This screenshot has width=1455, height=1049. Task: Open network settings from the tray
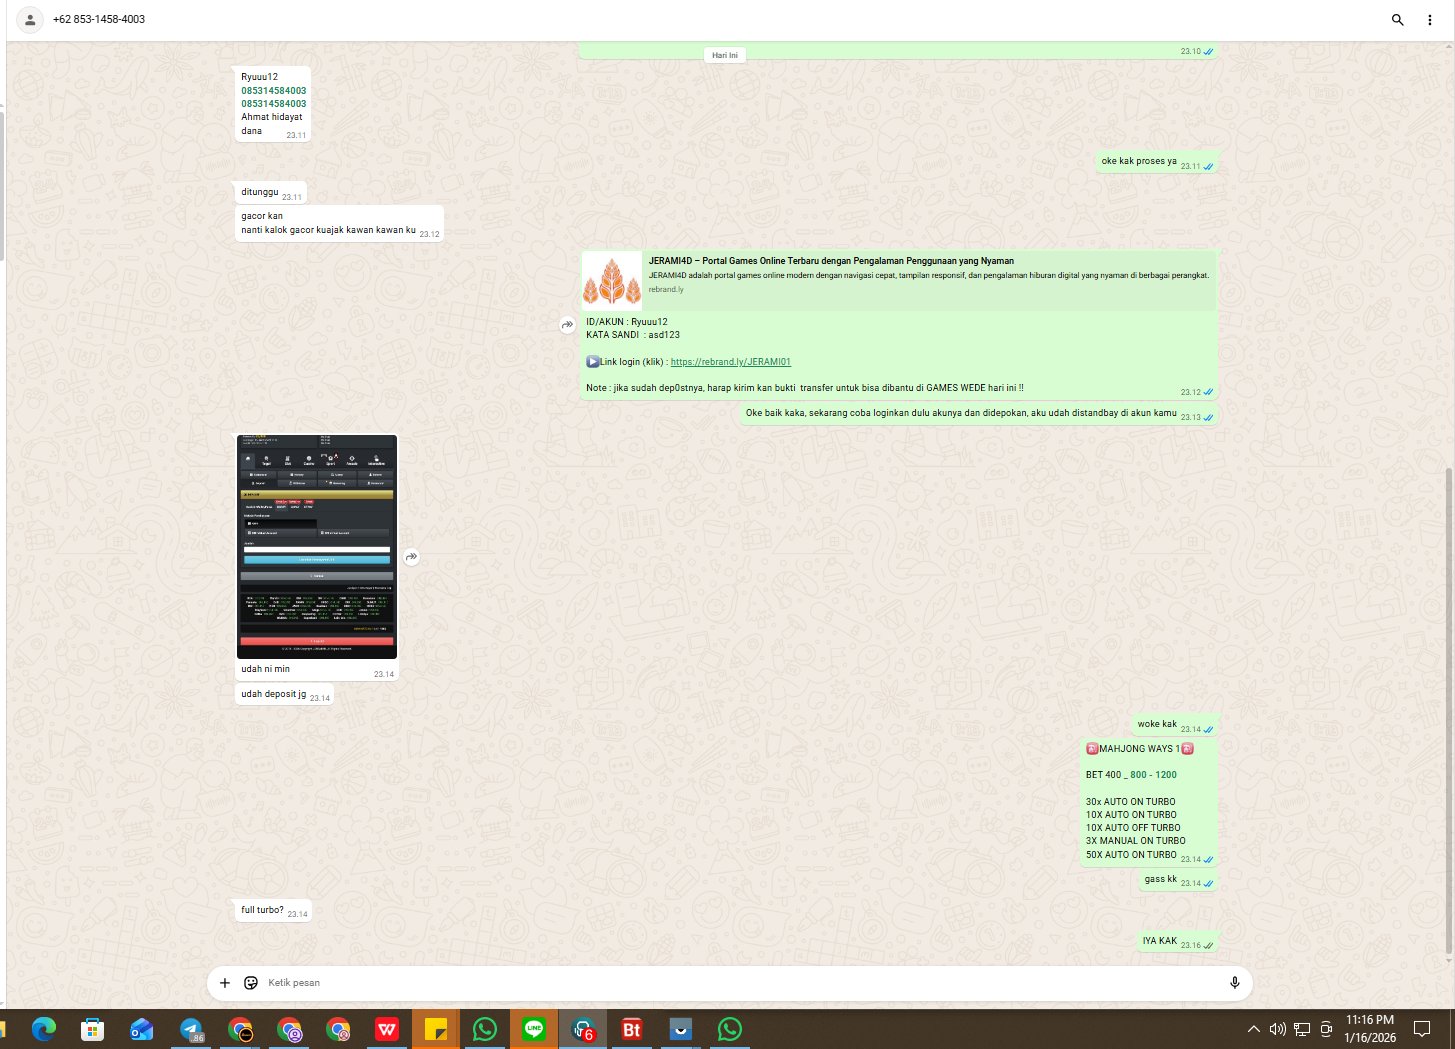1302,1029
